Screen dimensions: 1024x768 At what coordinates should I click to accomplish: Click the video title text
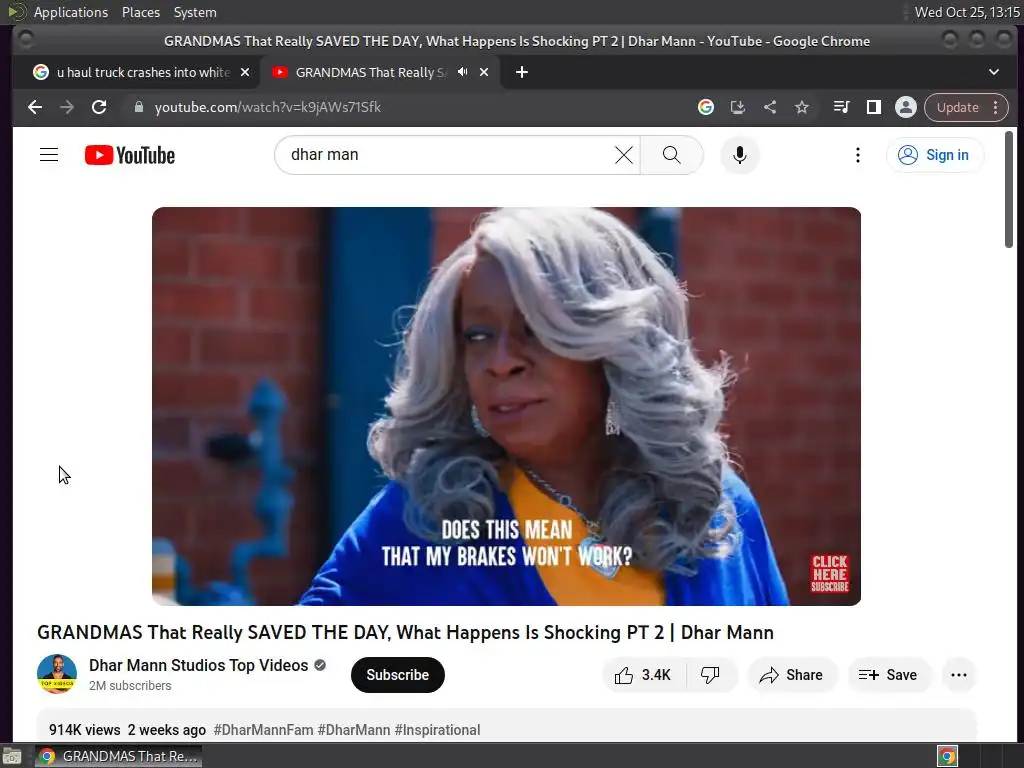(x=405, y=632)
